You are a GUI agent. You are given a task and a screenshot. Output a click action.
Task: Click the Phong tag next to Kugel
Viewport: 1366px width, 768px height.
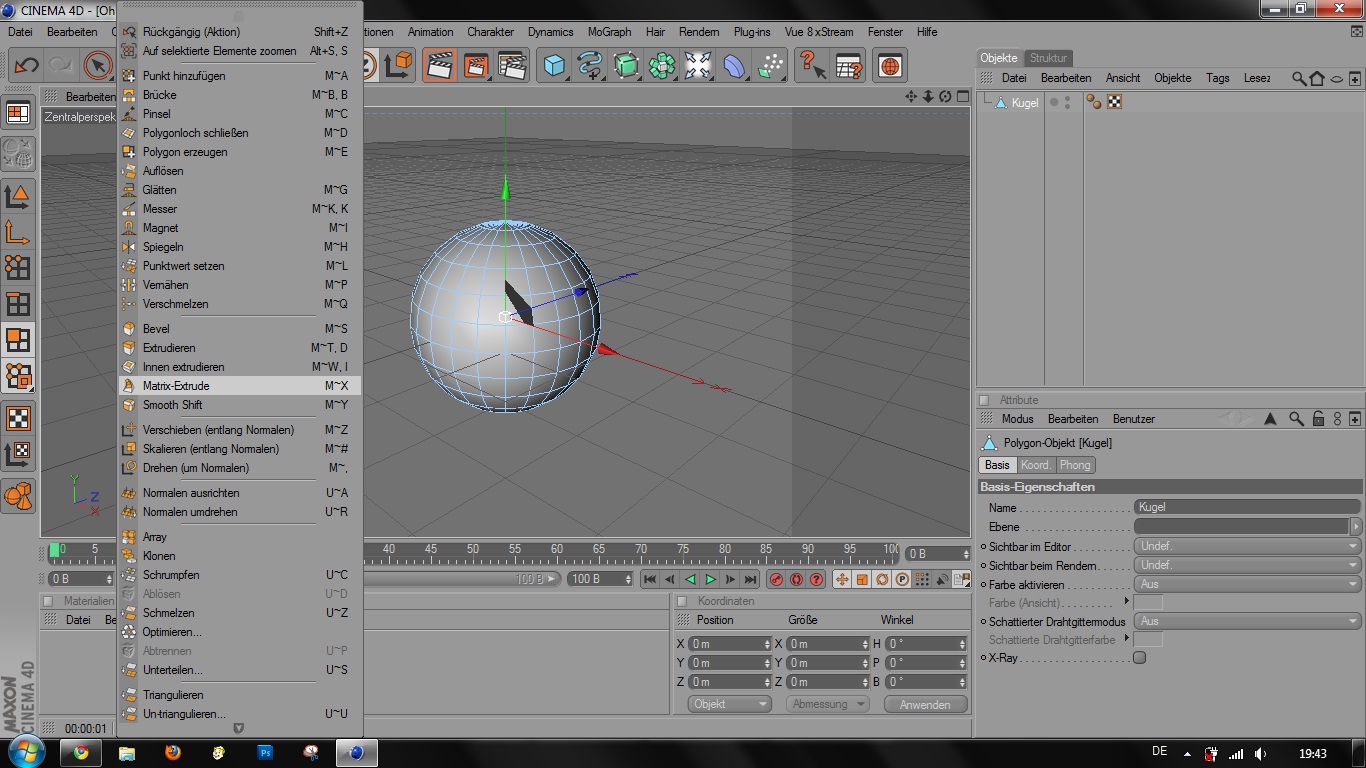[1094, 102]
